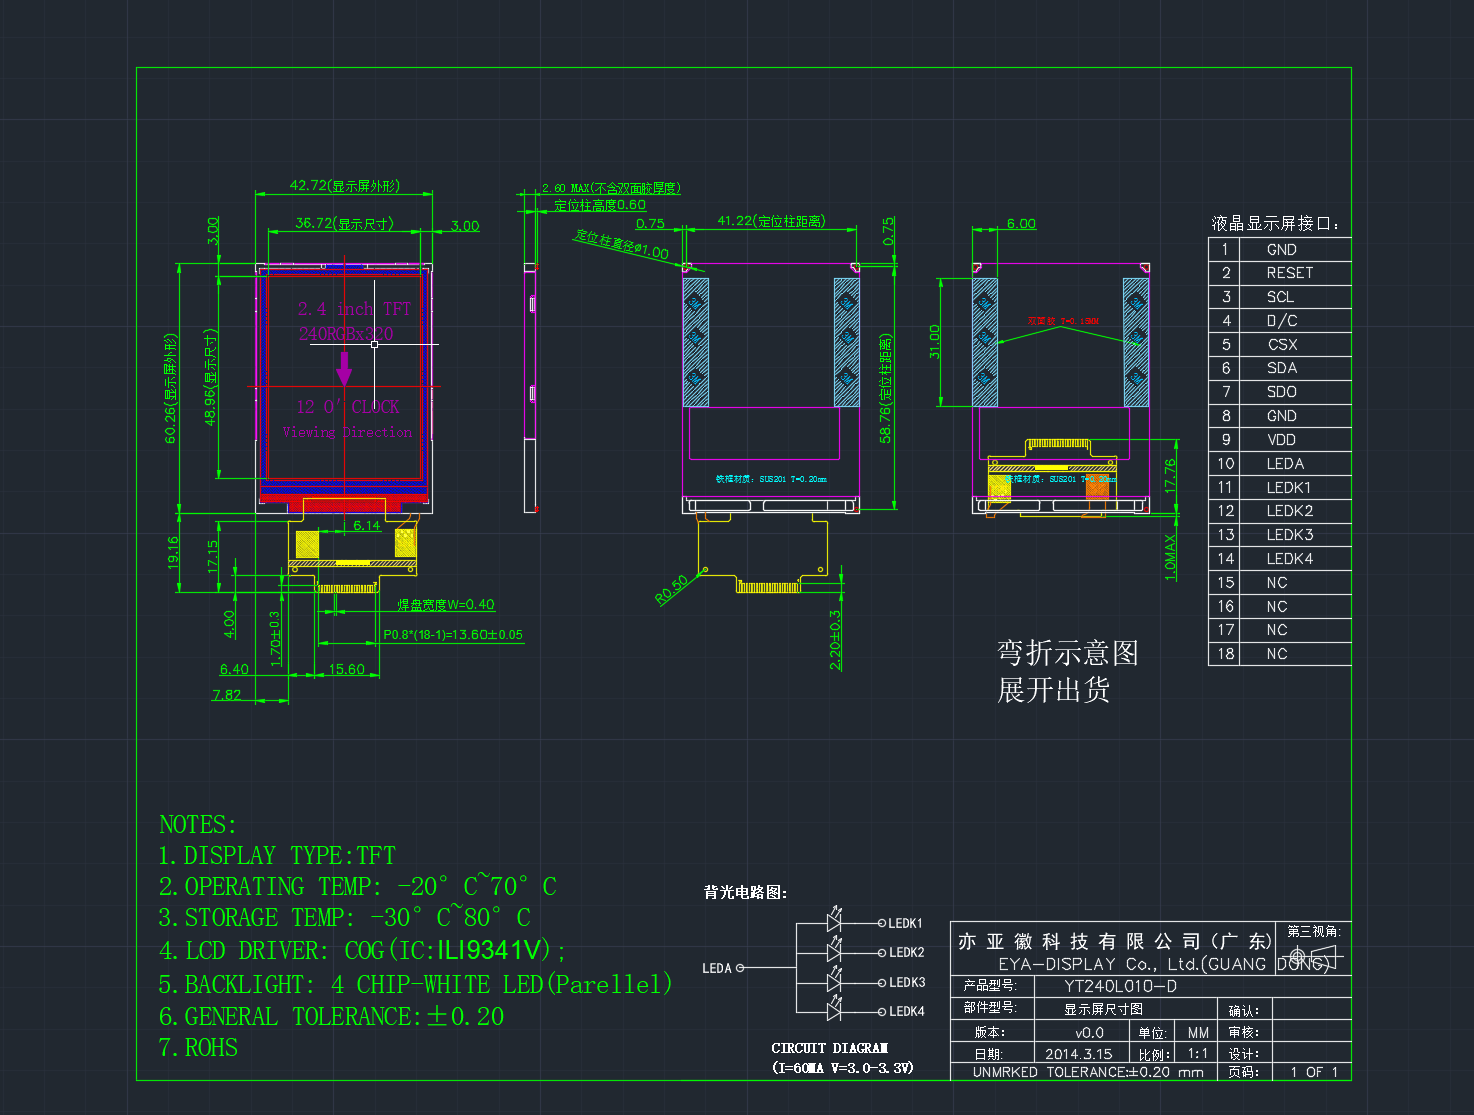Select the '41.22(定位柱距离)' dimension text
The width and height of the screenshot is (1474, 1115).
pos(771,221)
